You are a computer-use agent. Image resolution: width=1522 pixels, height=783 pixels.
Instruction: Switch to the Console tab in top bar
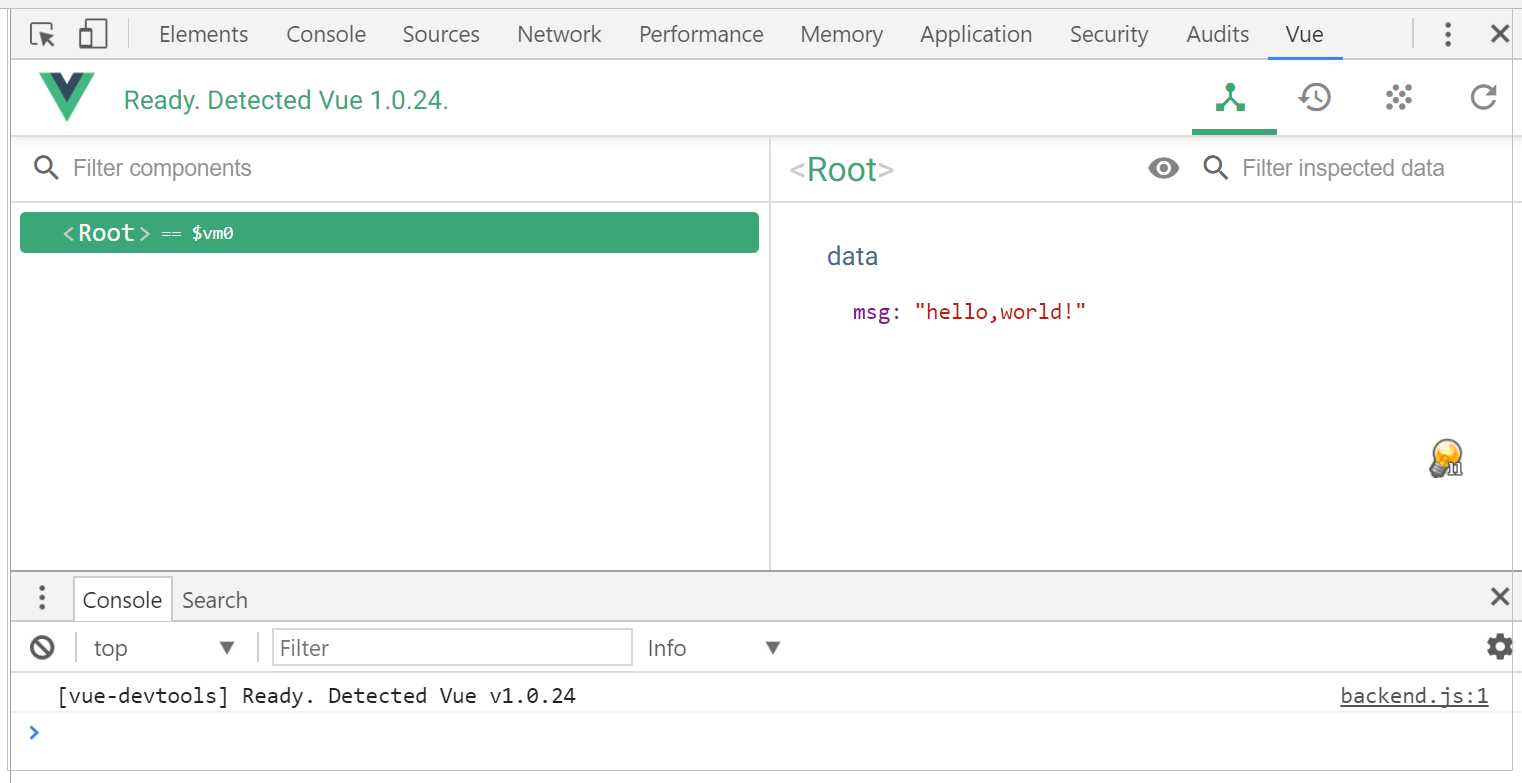coord(326,34)
